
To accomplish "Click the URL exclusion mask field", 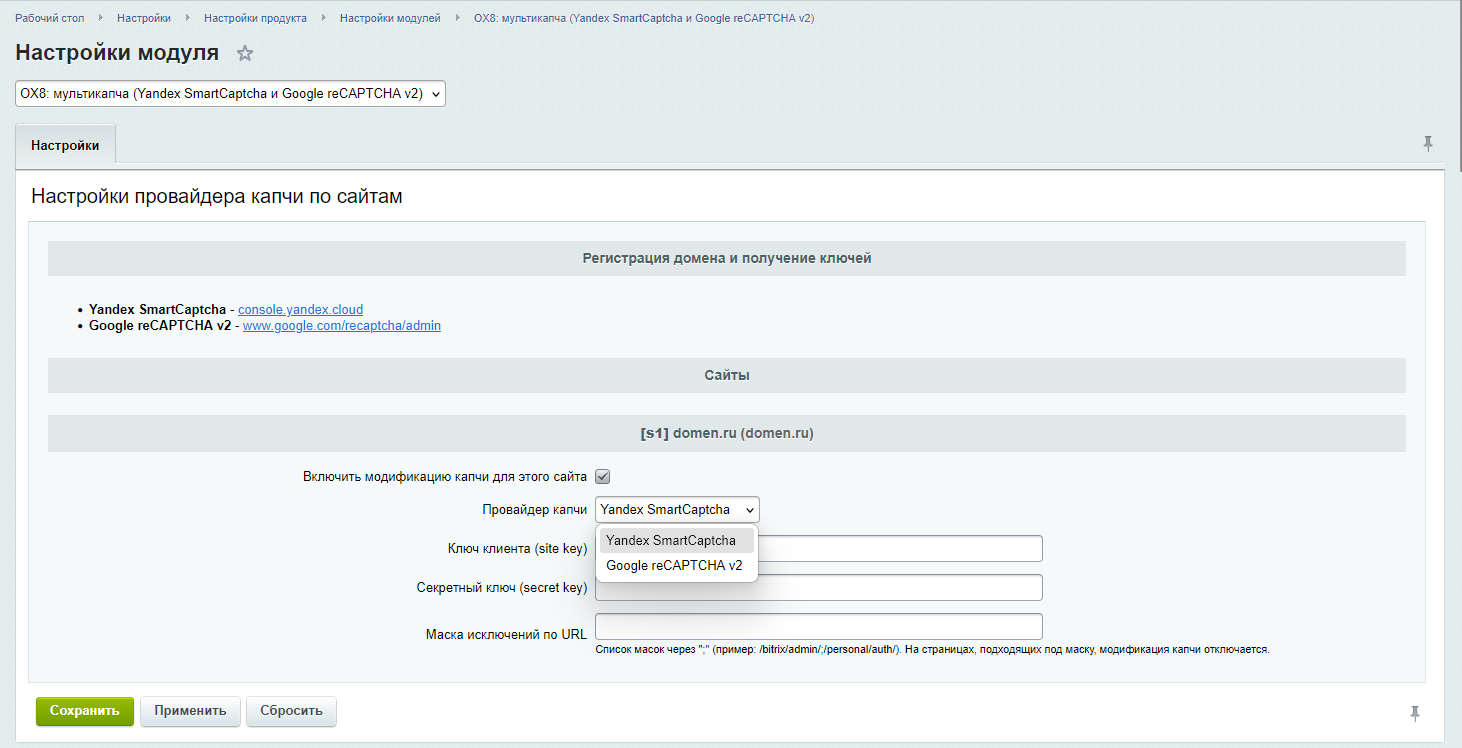I will pyautogui.click(x=818, y=626).
